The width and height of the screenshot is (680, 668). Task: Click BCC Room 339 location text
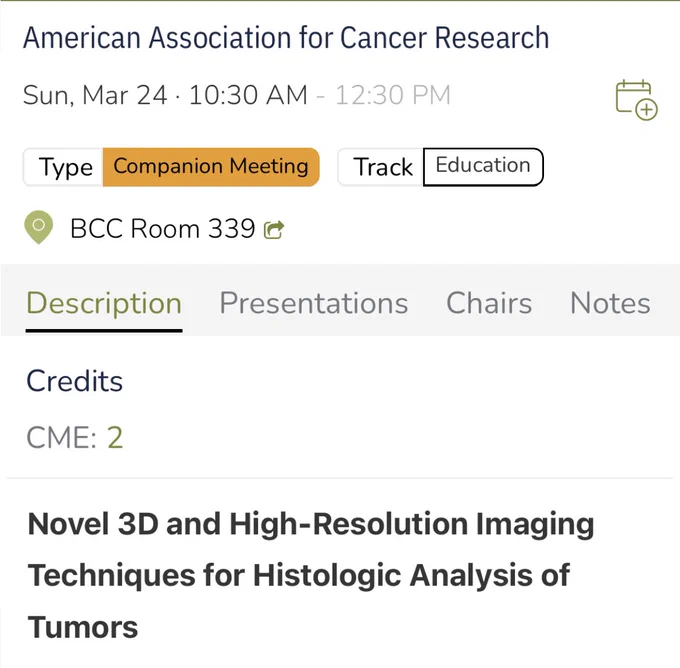tap(163, 228)
